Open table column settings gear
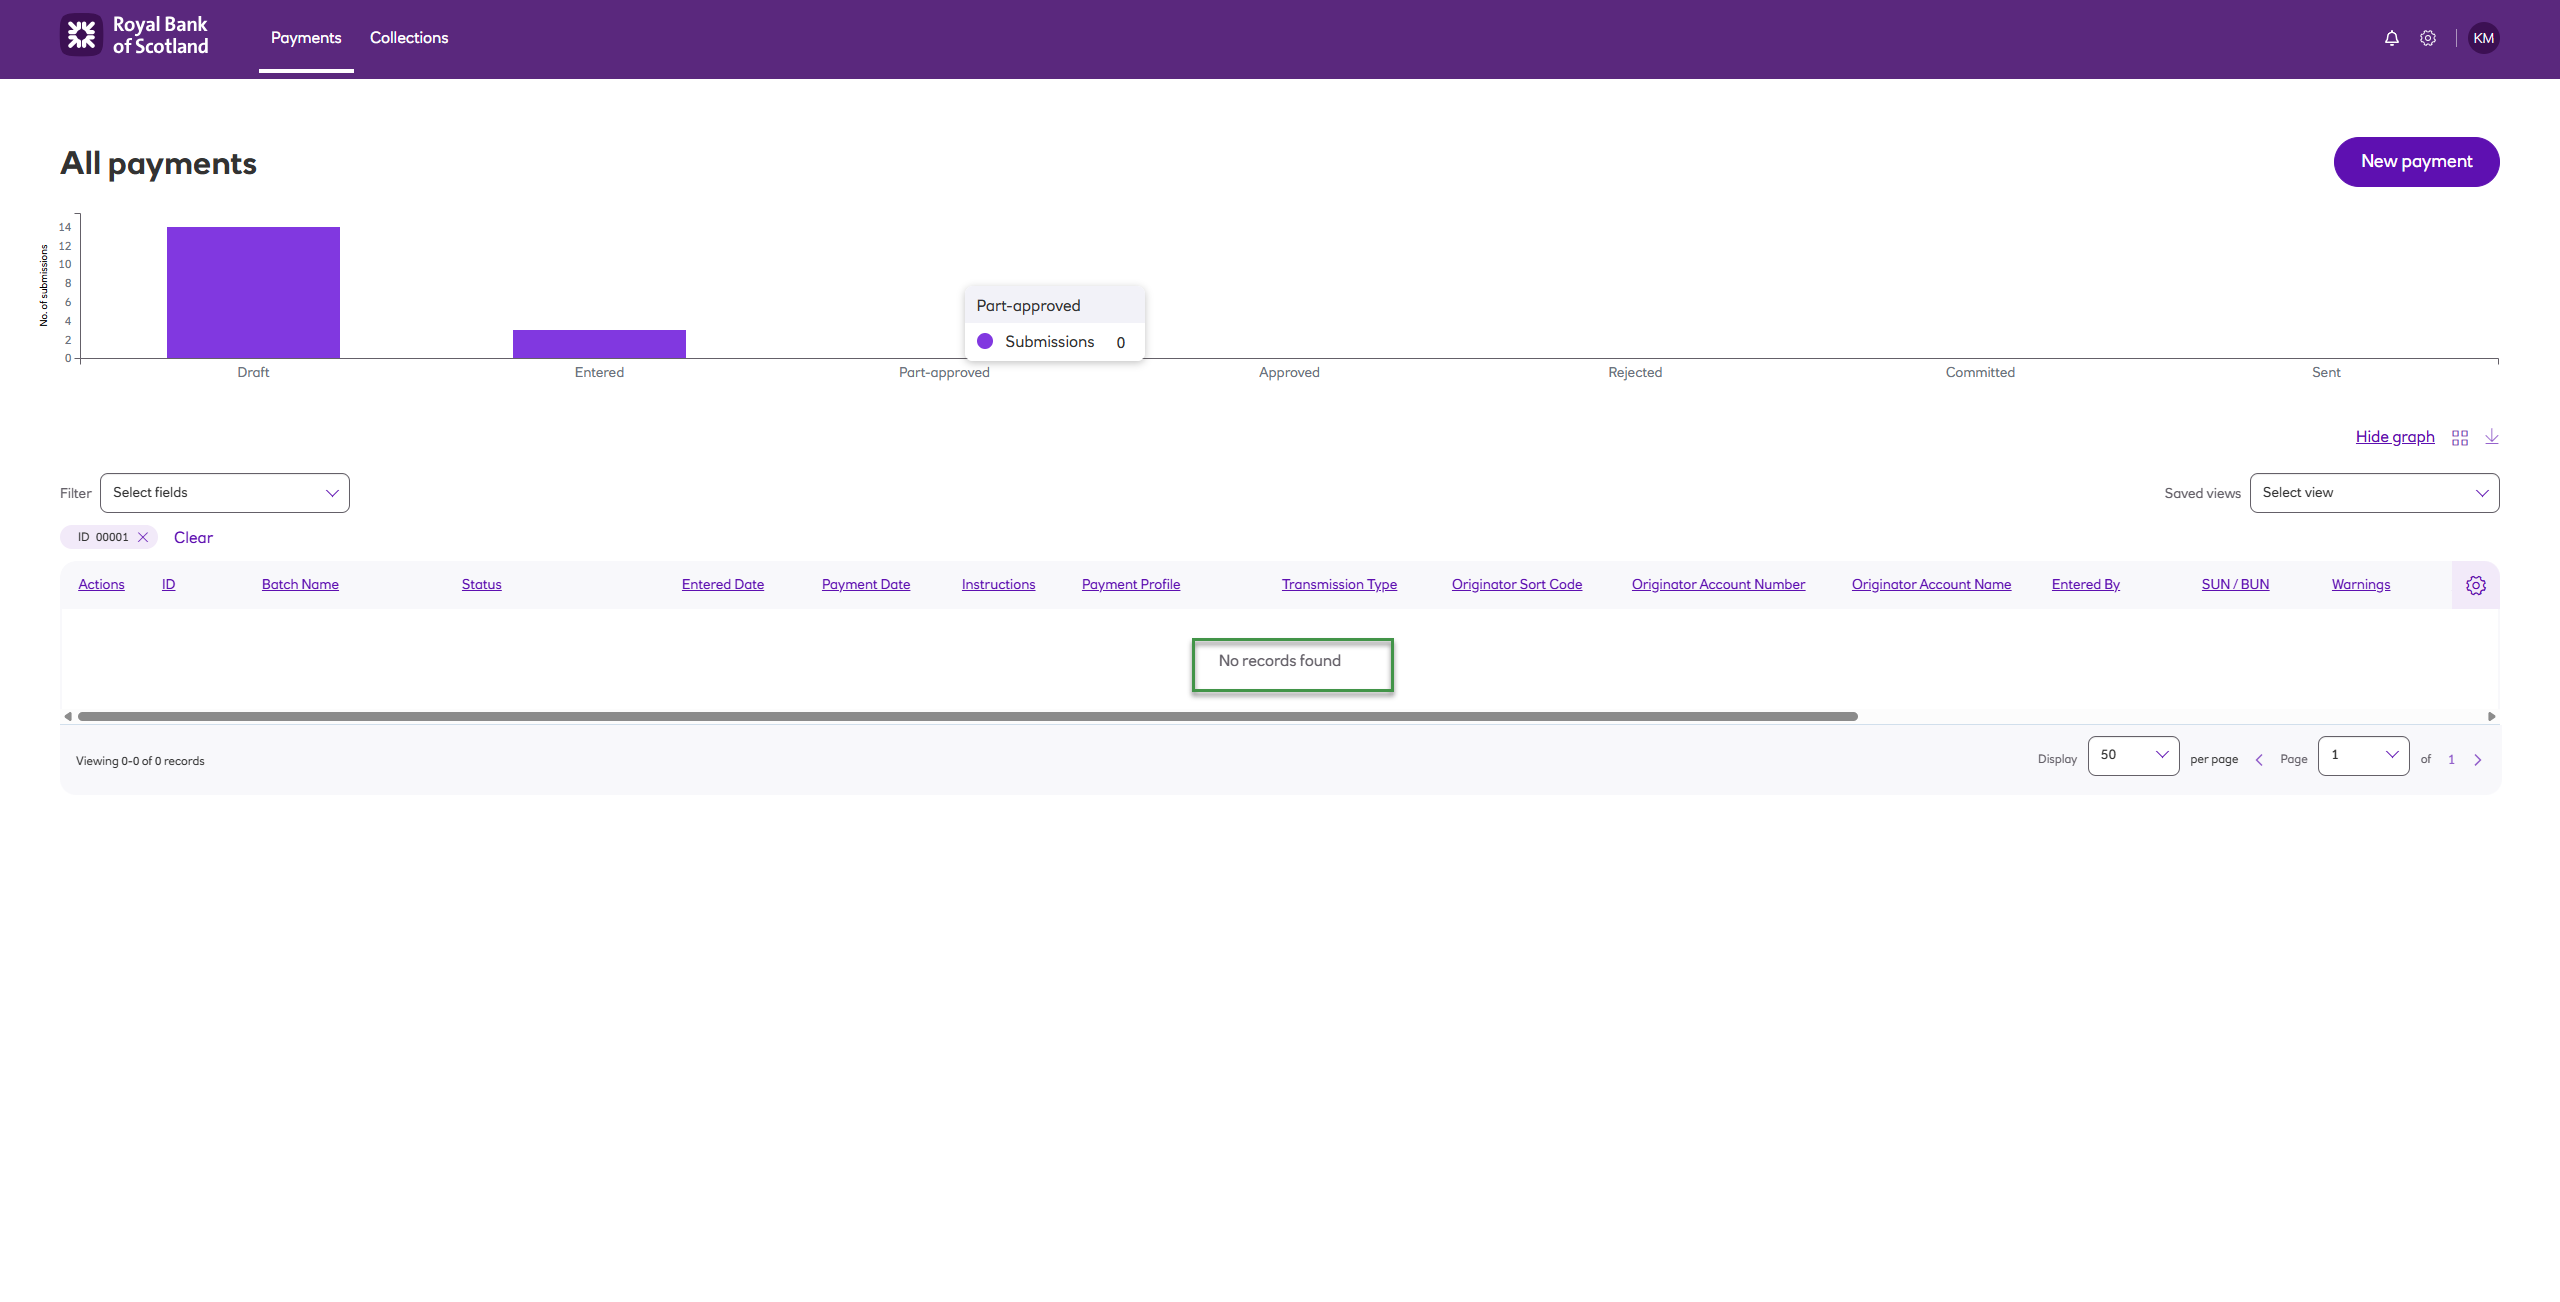Viewport: 2560px width, 1302px height. [2475, 586]
